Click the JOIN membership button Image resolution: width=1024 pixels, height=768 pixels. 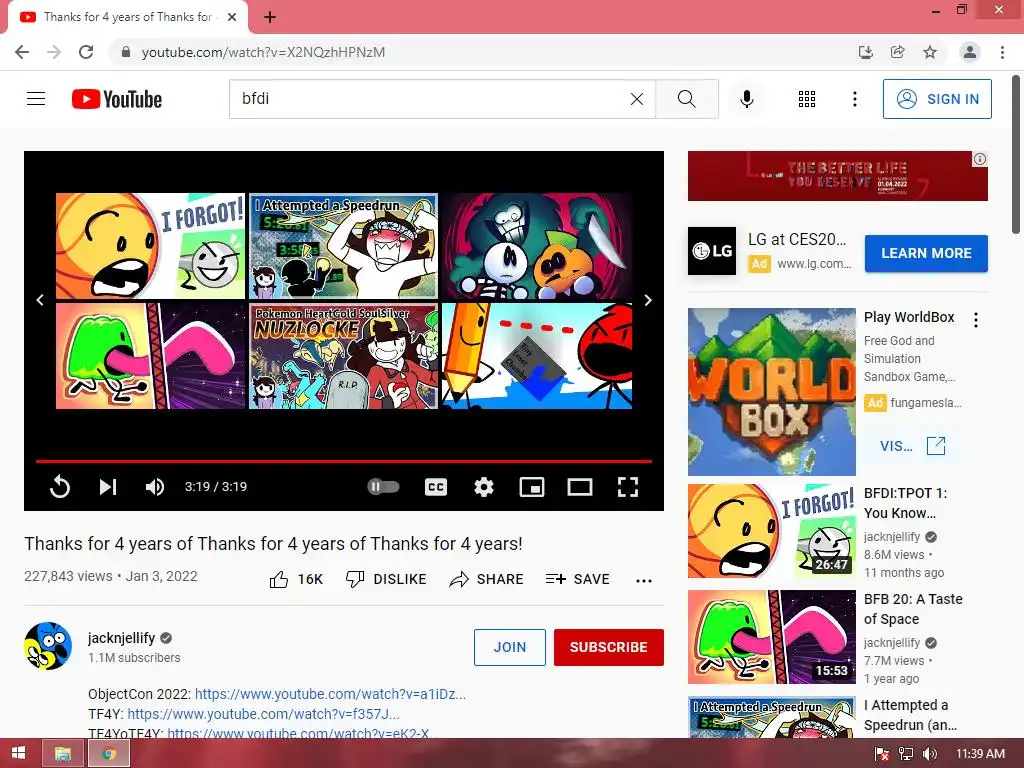coord(509,647)
